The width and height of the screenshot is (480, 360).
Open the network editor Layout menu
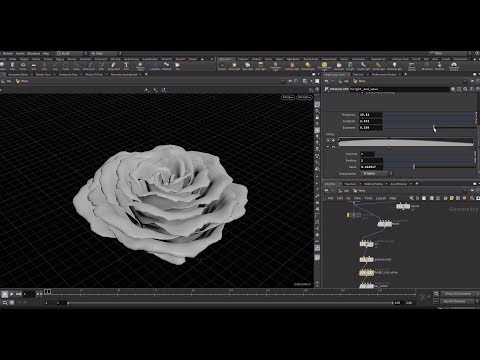(381, 198)
